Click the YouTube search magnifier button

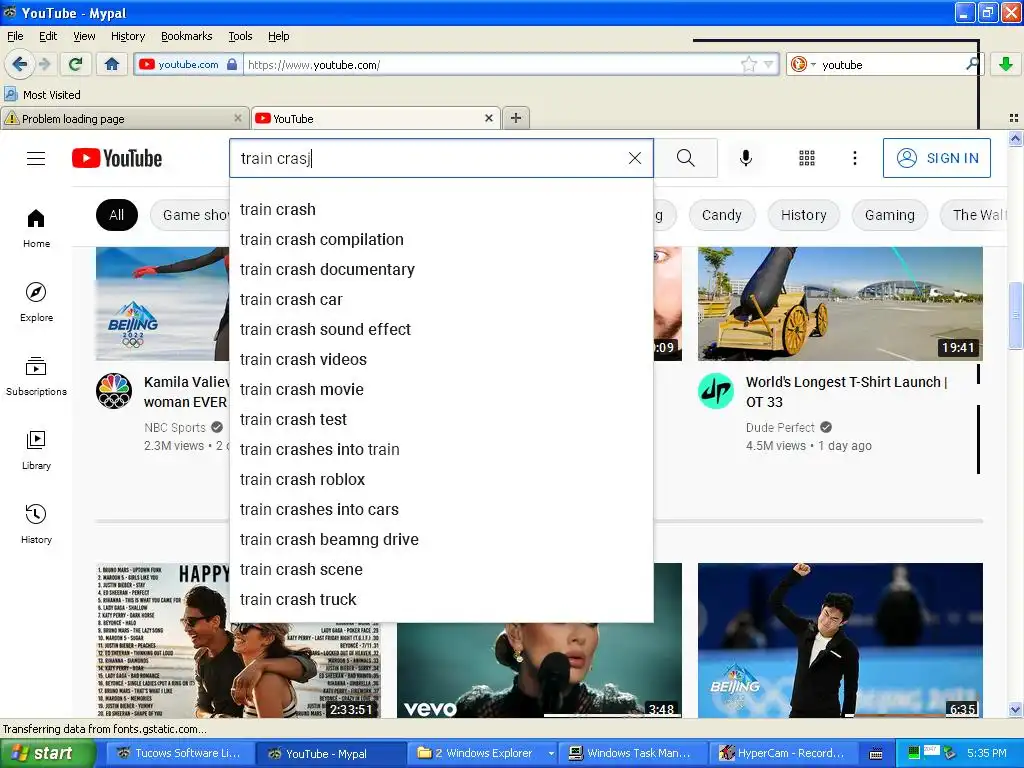point(686,158)
